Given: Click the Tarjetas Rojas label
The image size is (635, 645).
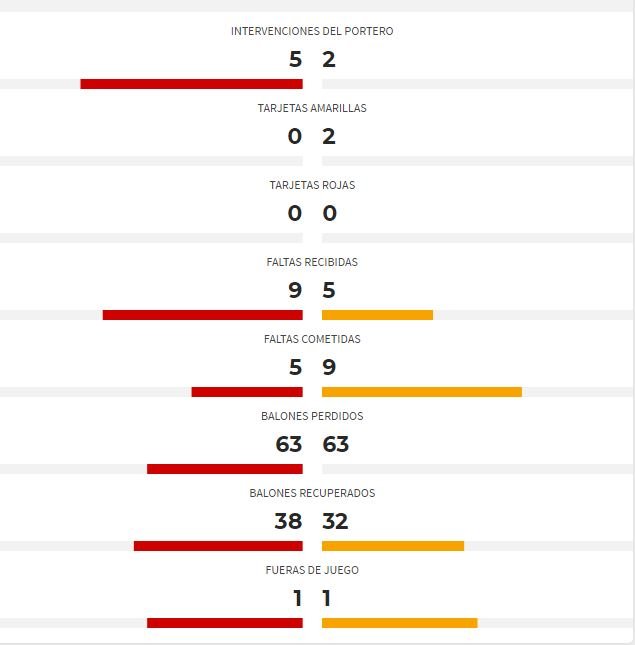Looking at the screenshot, I should tap(312, 185).
